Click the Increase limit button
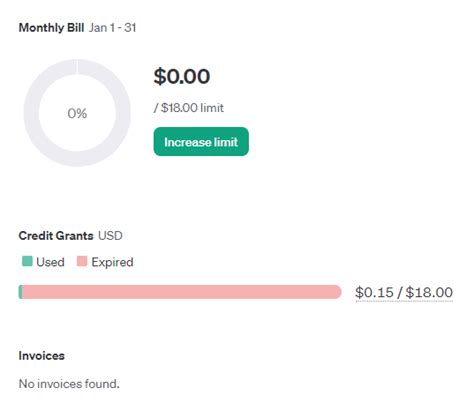This screenshot has width=474, height=403. (201, 142)
